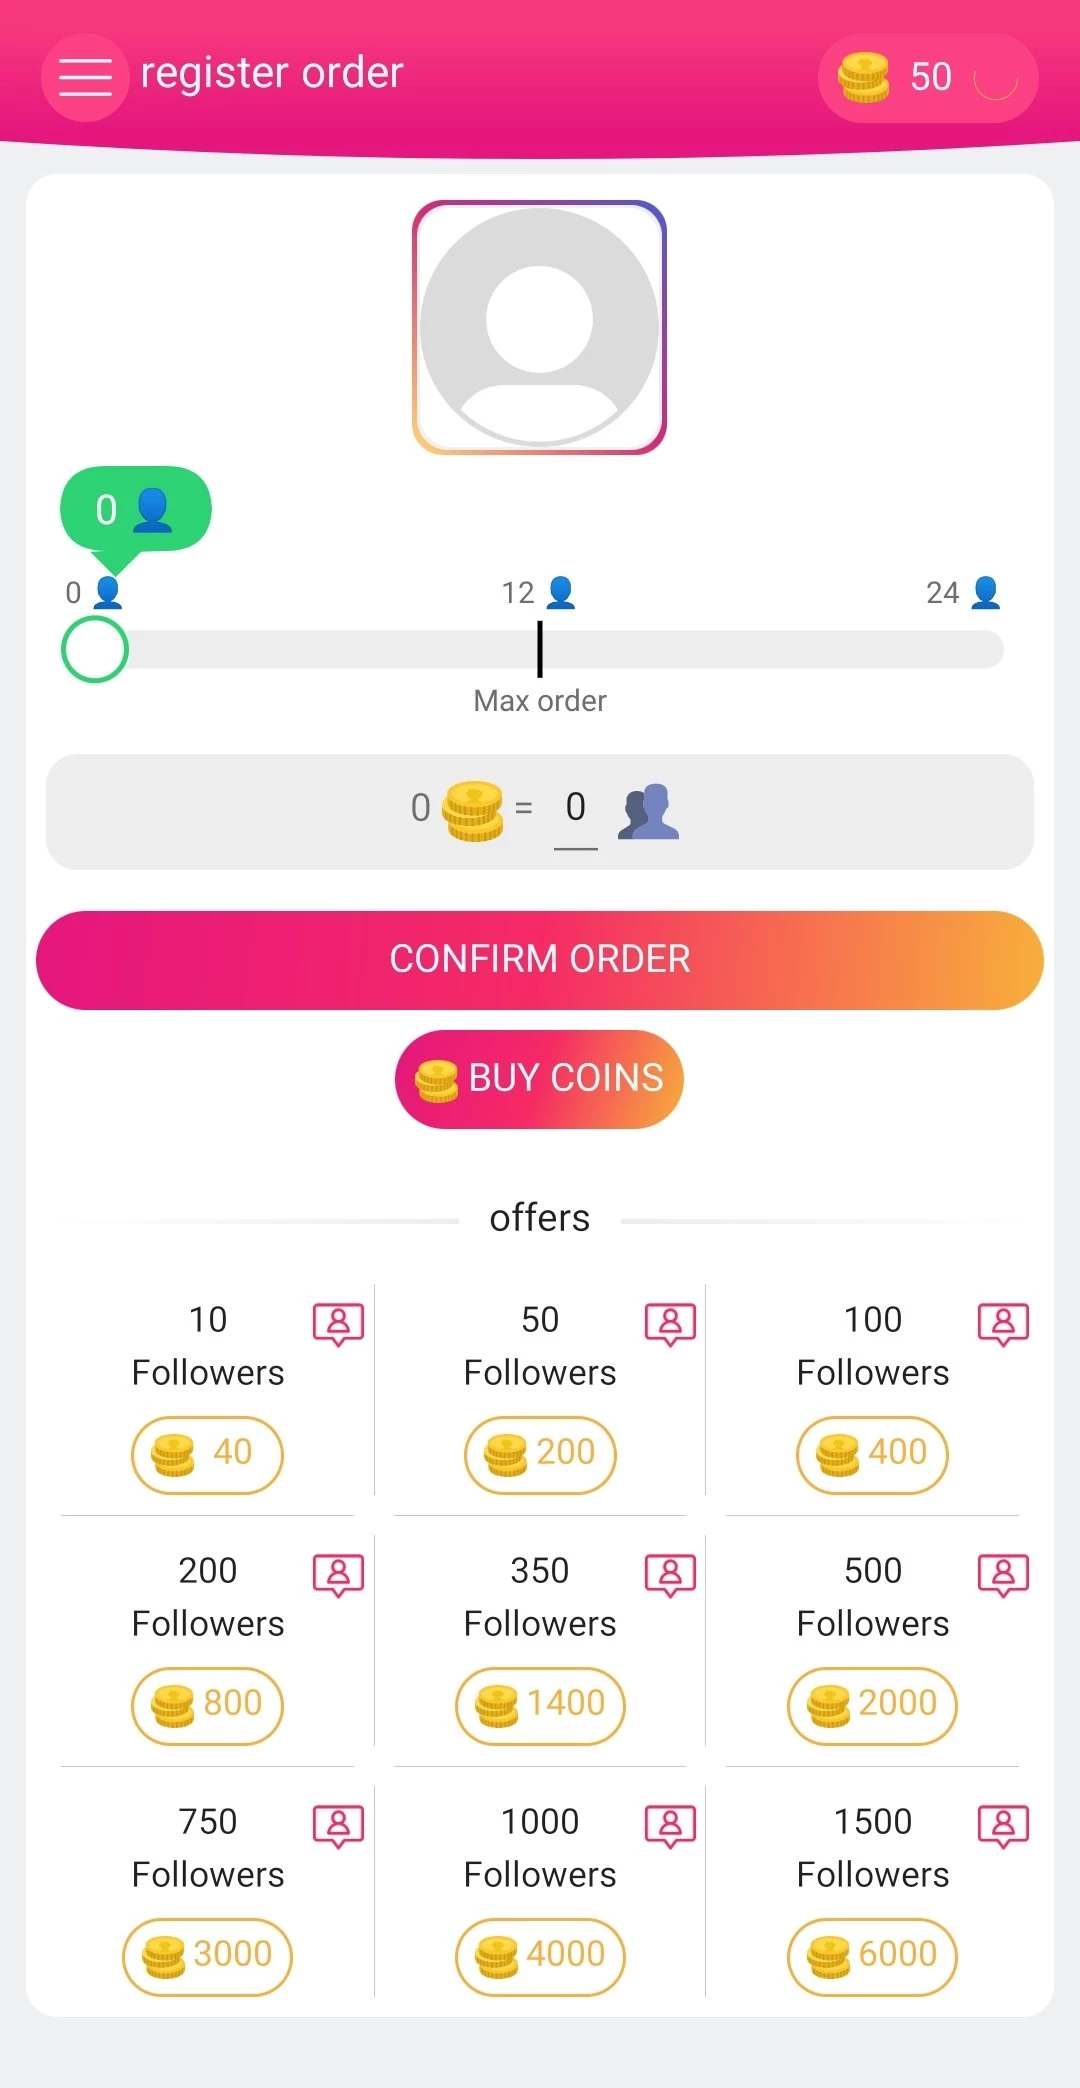Viewport: 1080px width, 2088px height.
Task: Tap follower icon on 350 Followers offer
Action: point(670,1574)
